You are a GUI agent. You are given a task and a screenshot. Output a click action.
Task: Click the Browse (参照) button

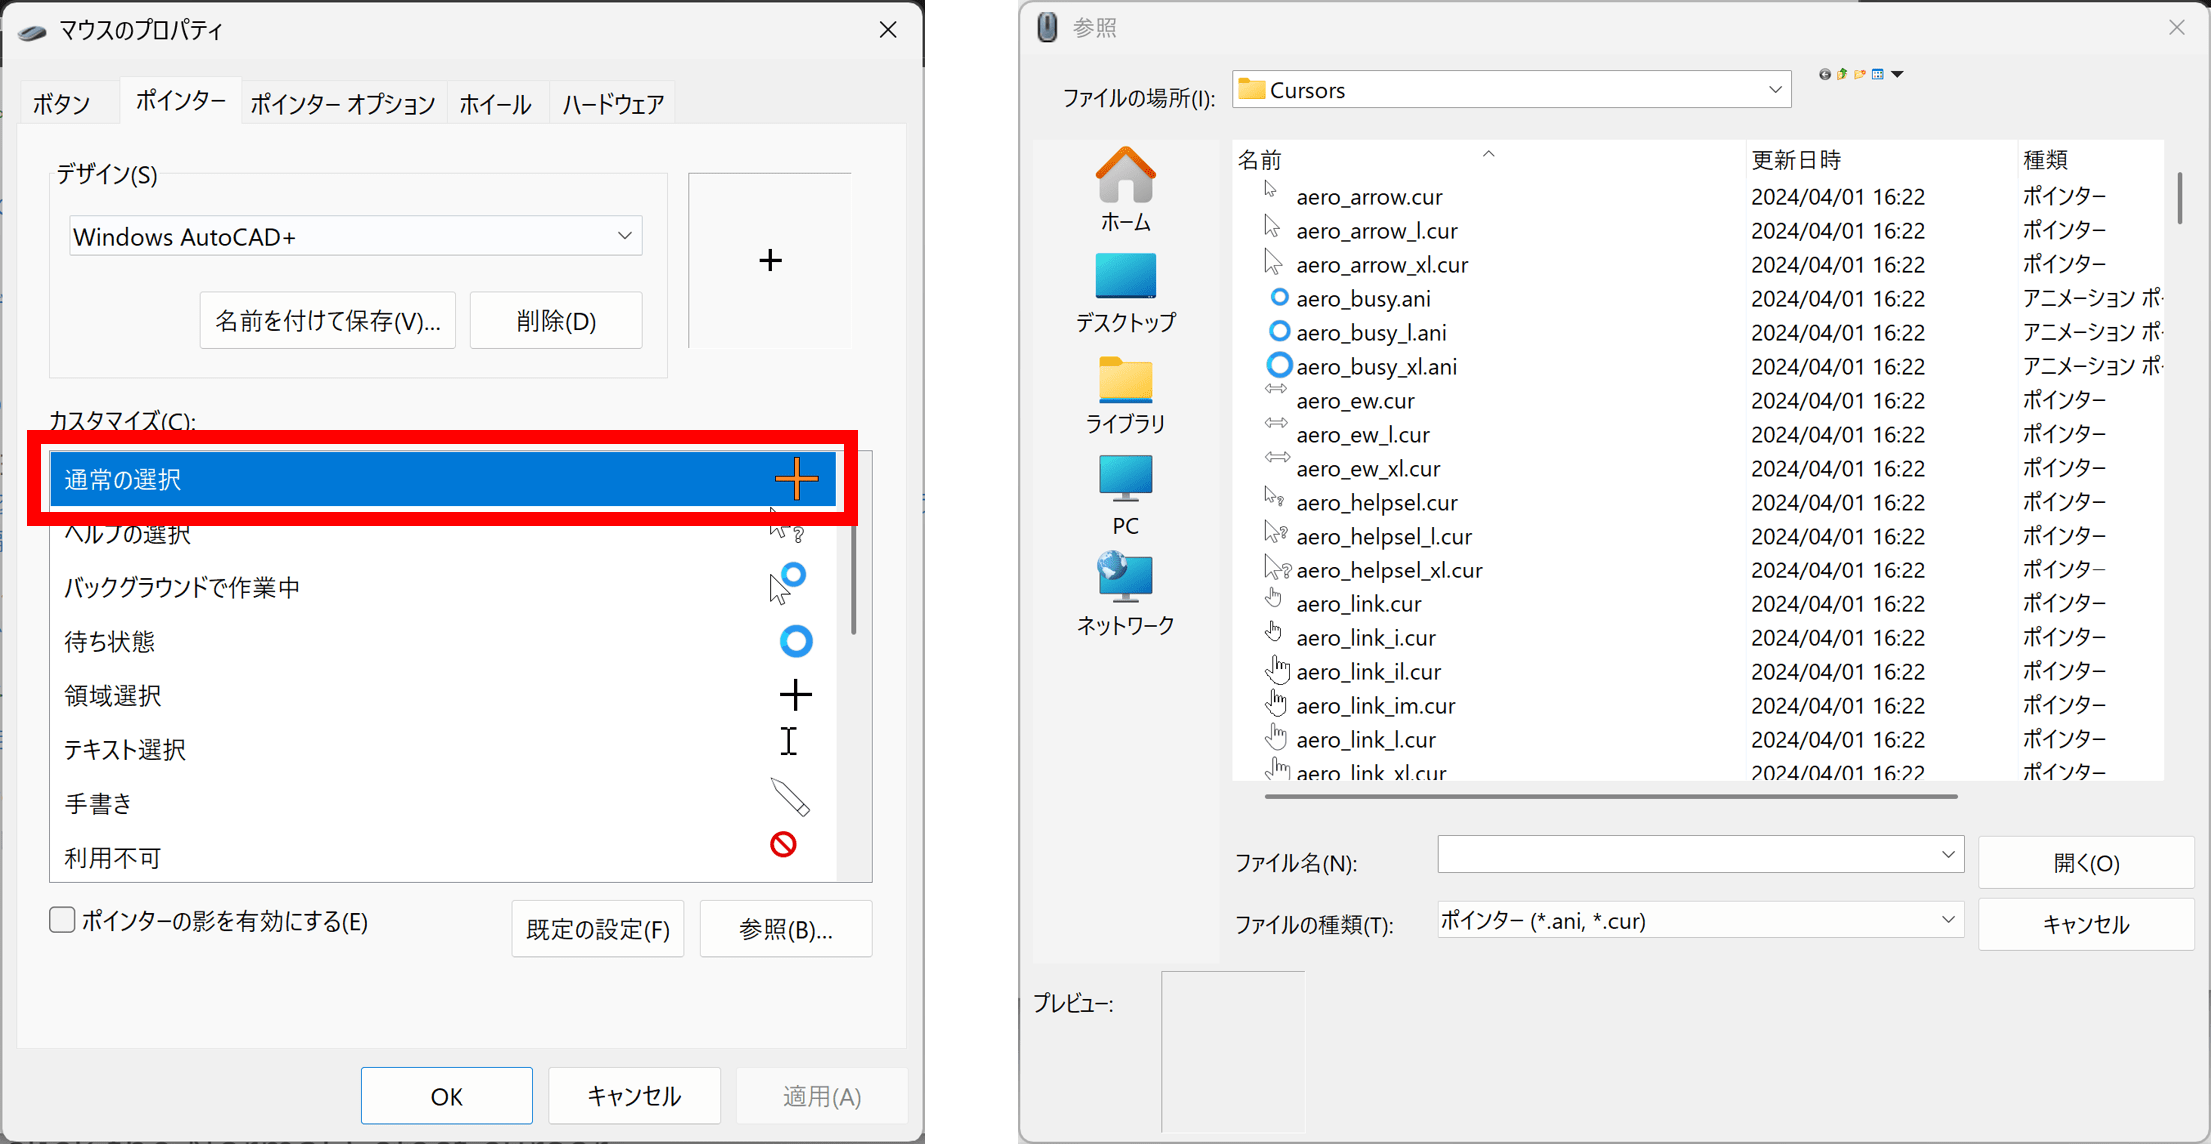785,929
